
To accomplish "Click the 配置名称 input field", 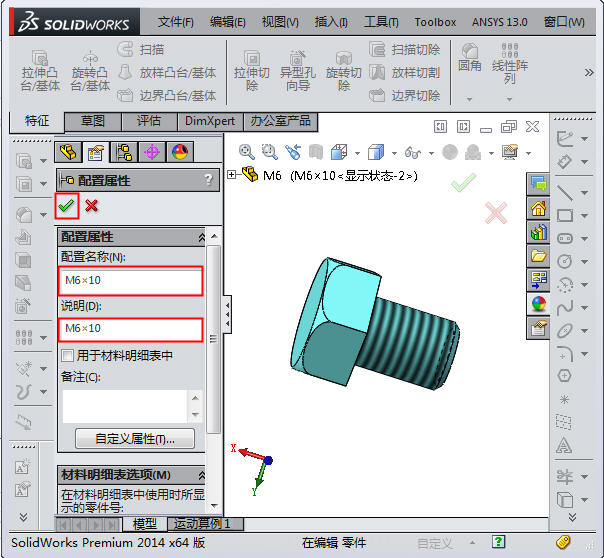I will tap(132, 280).
